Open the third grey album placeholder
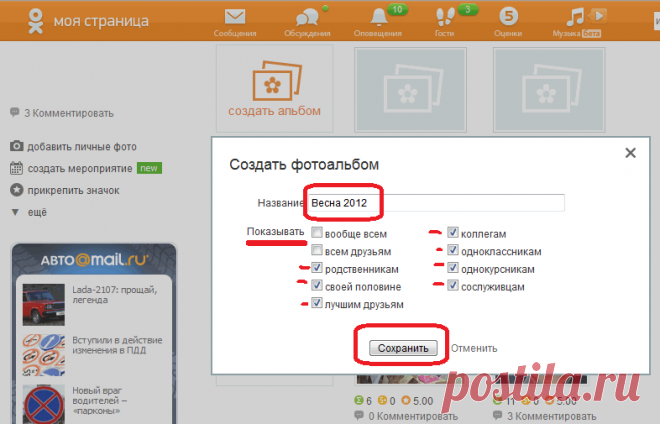This screenshot has width=660, height=424. (549, 90)
